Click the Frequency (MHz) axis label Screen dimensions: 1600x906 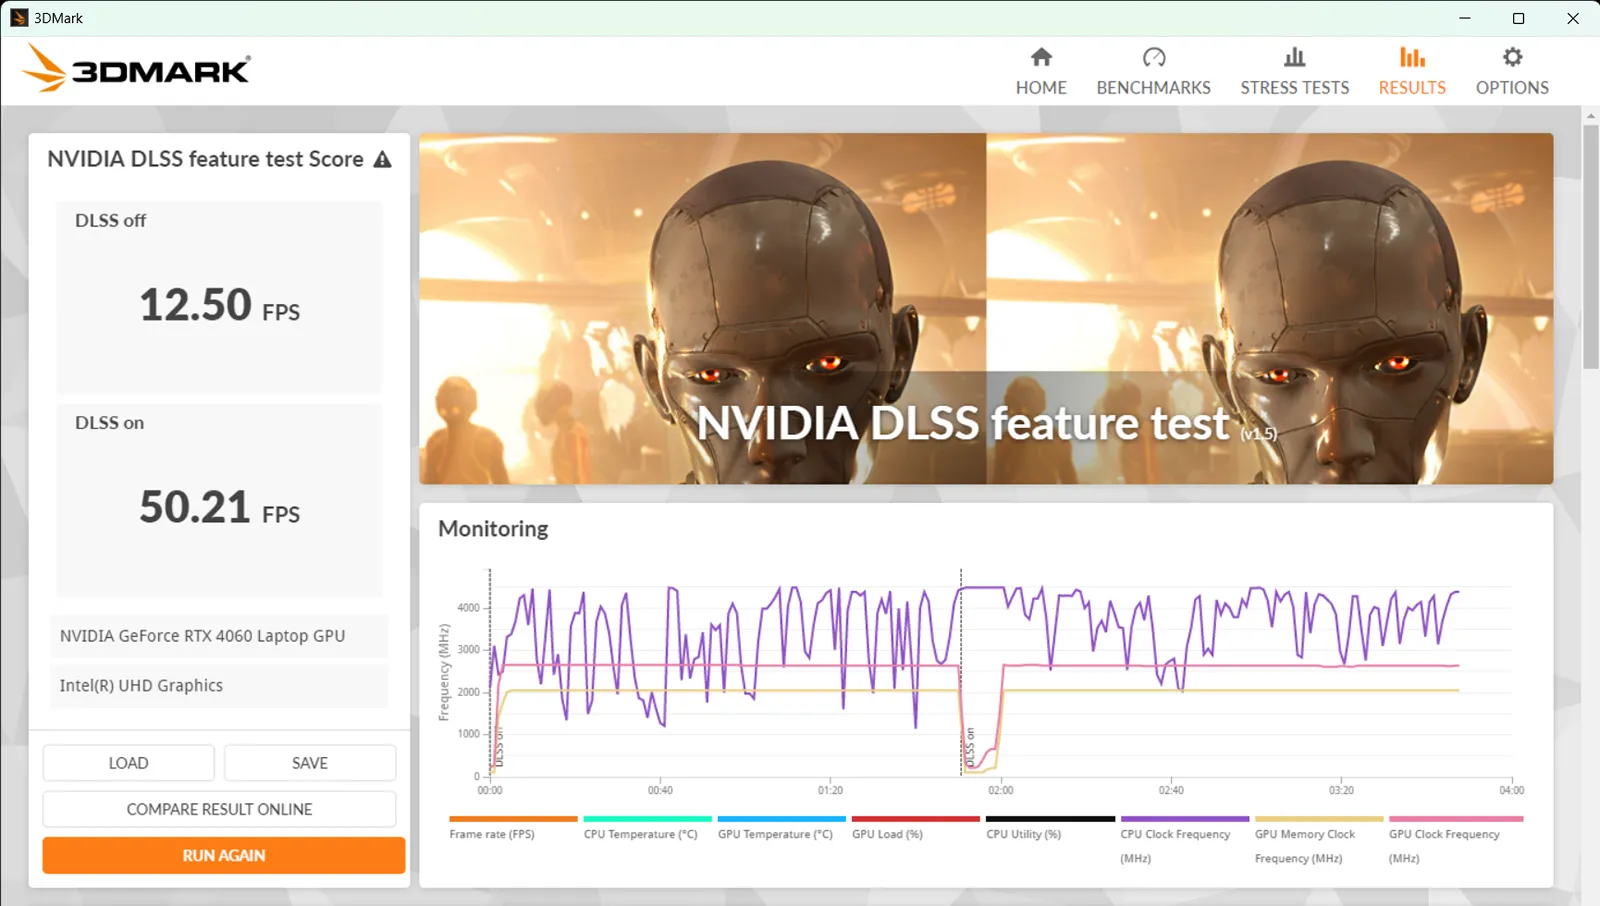[444, 672]
